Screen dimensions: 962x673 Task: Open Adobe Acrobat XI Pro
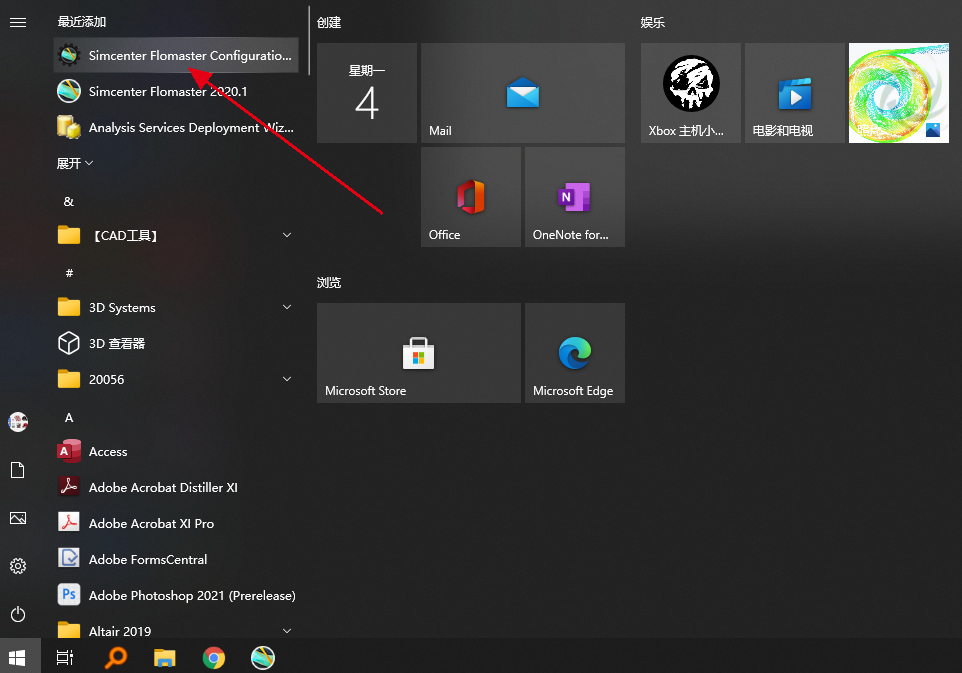176,523
